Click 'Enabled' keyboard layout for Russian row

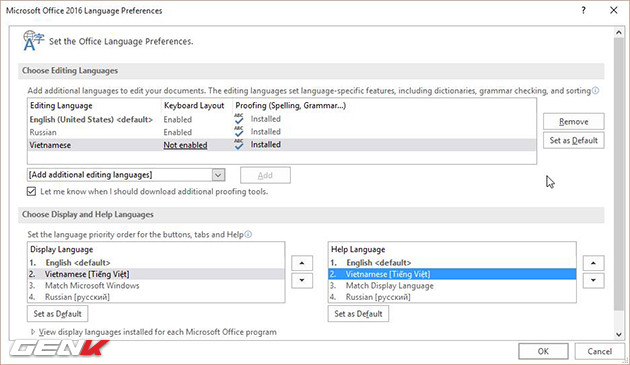coord(178,132)
